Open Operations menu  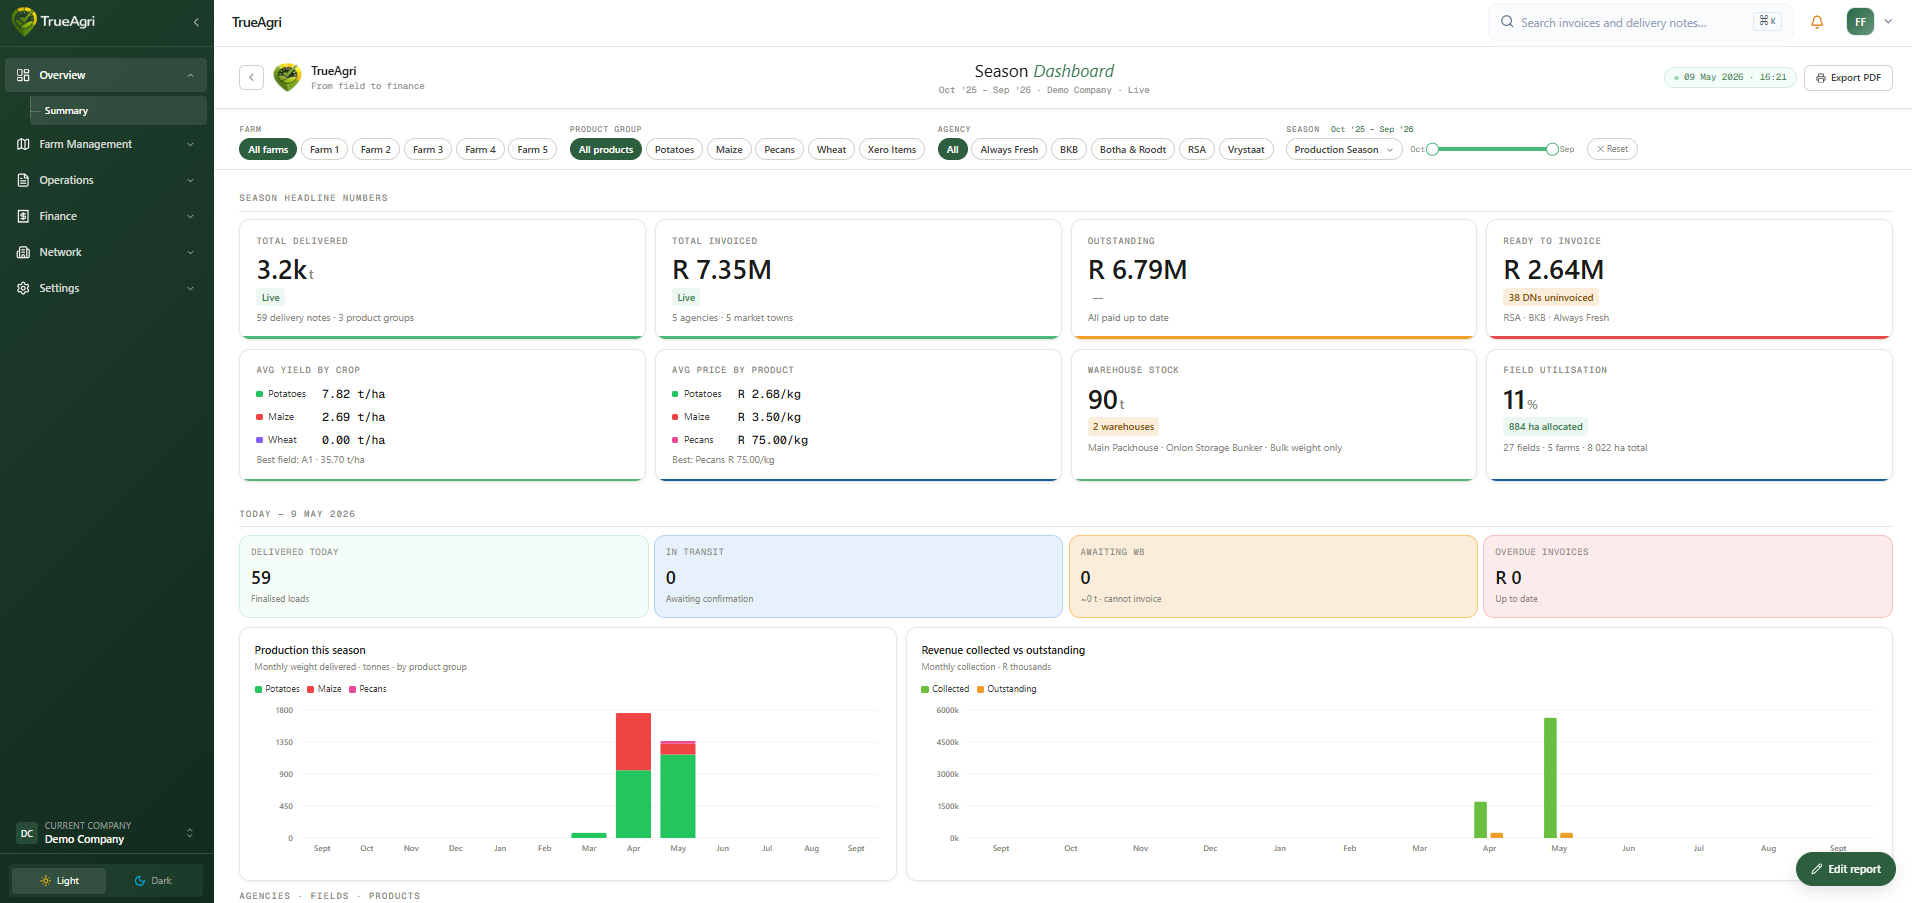click(x=106, y=180)
